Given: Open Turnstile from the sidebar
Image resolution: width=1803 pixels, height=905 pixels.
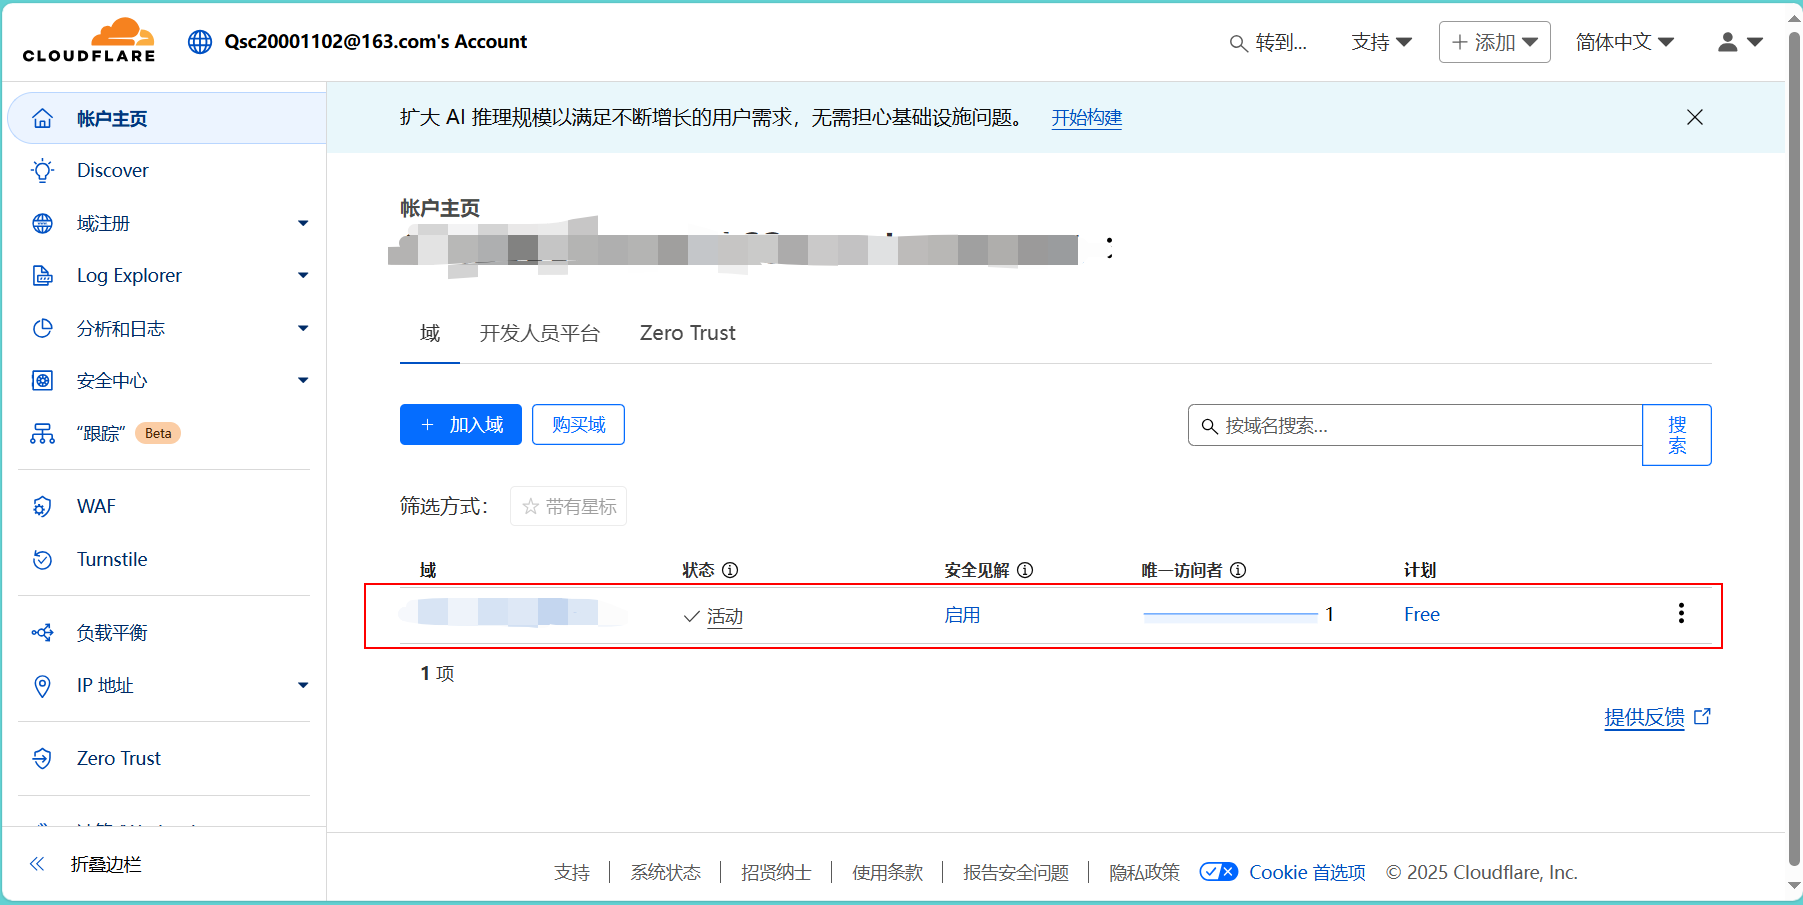Looking at the screenshot, I should coord(111,560).
